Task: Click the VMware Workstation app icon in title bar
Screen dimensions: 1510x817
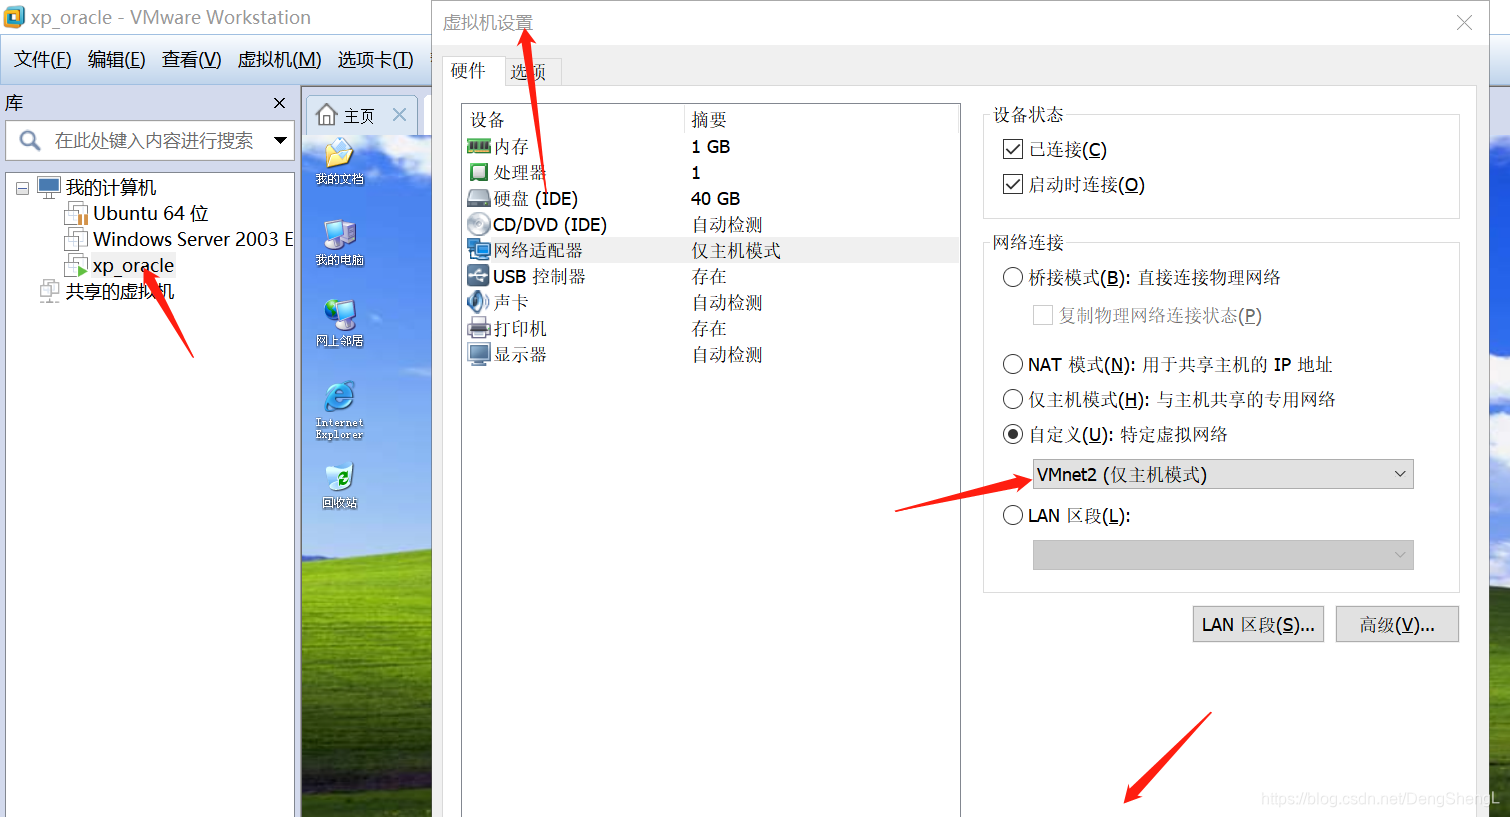Action: (14, 17)
